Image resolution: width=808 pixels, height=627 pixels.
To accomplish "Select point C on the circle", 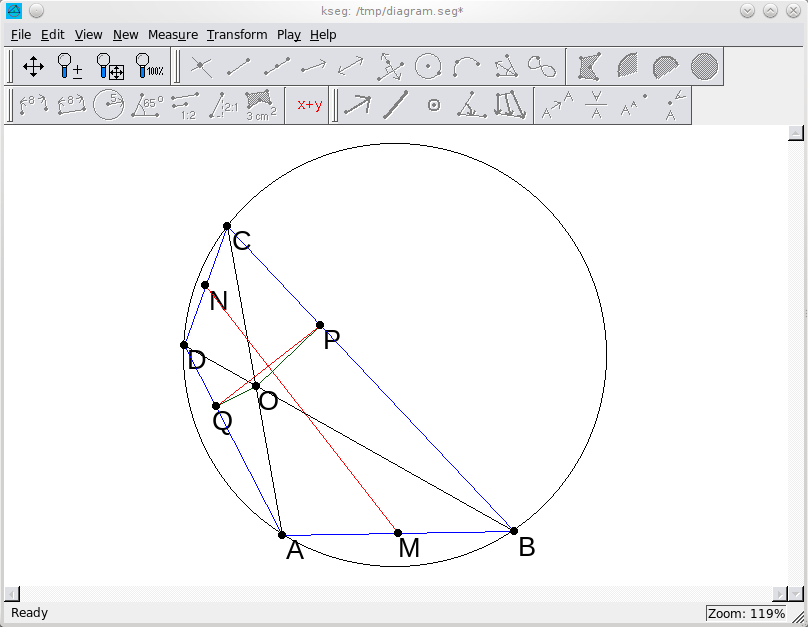I will click(x=227, y=226).
